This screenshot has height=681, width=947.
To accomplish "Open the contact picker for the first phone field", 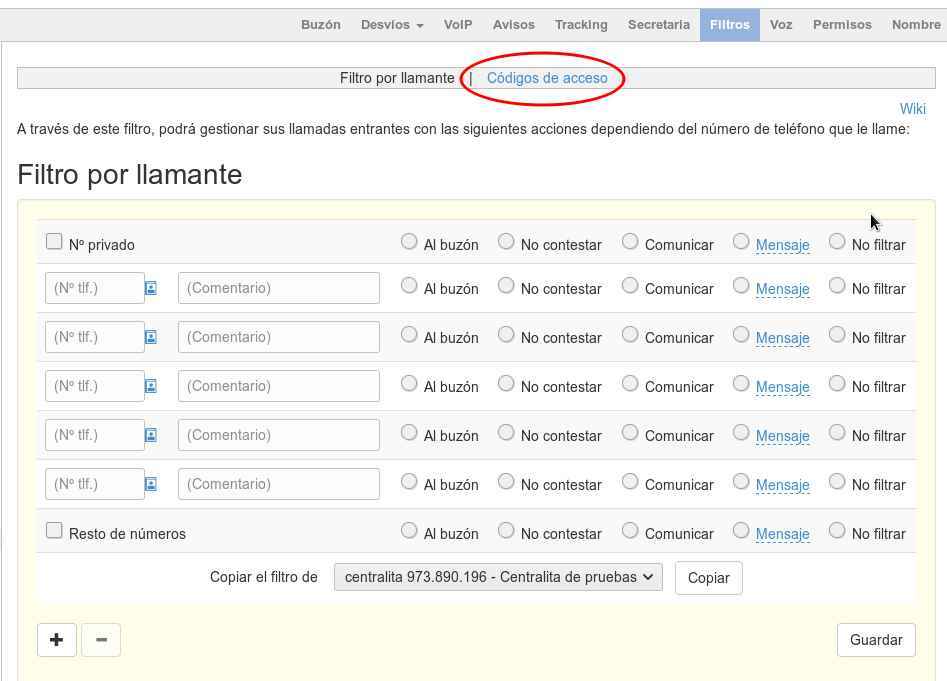I will coord(150,288).
